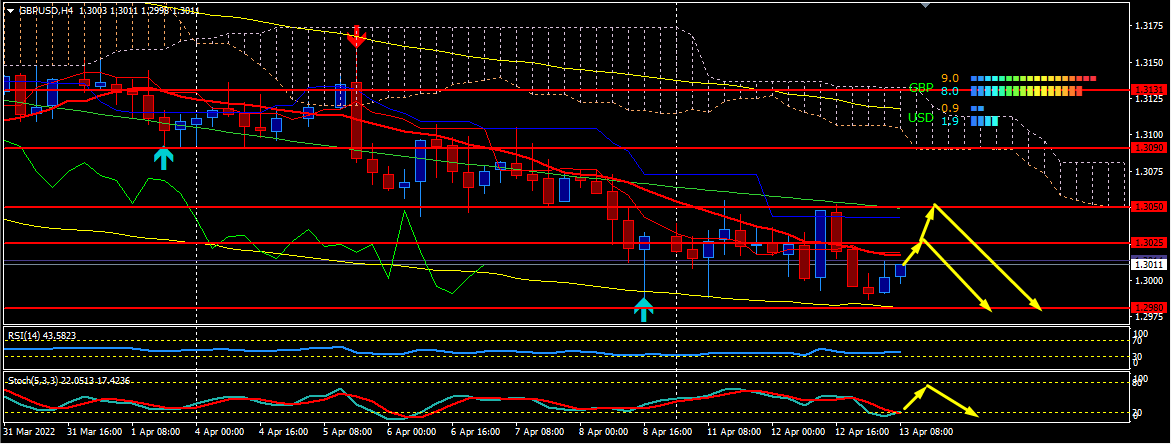Image resolution: width=1171 pixels, height=445 pixels.
Task: Click the RSI(14) 43.5823 indicator label
Action: tap(42, 336)
